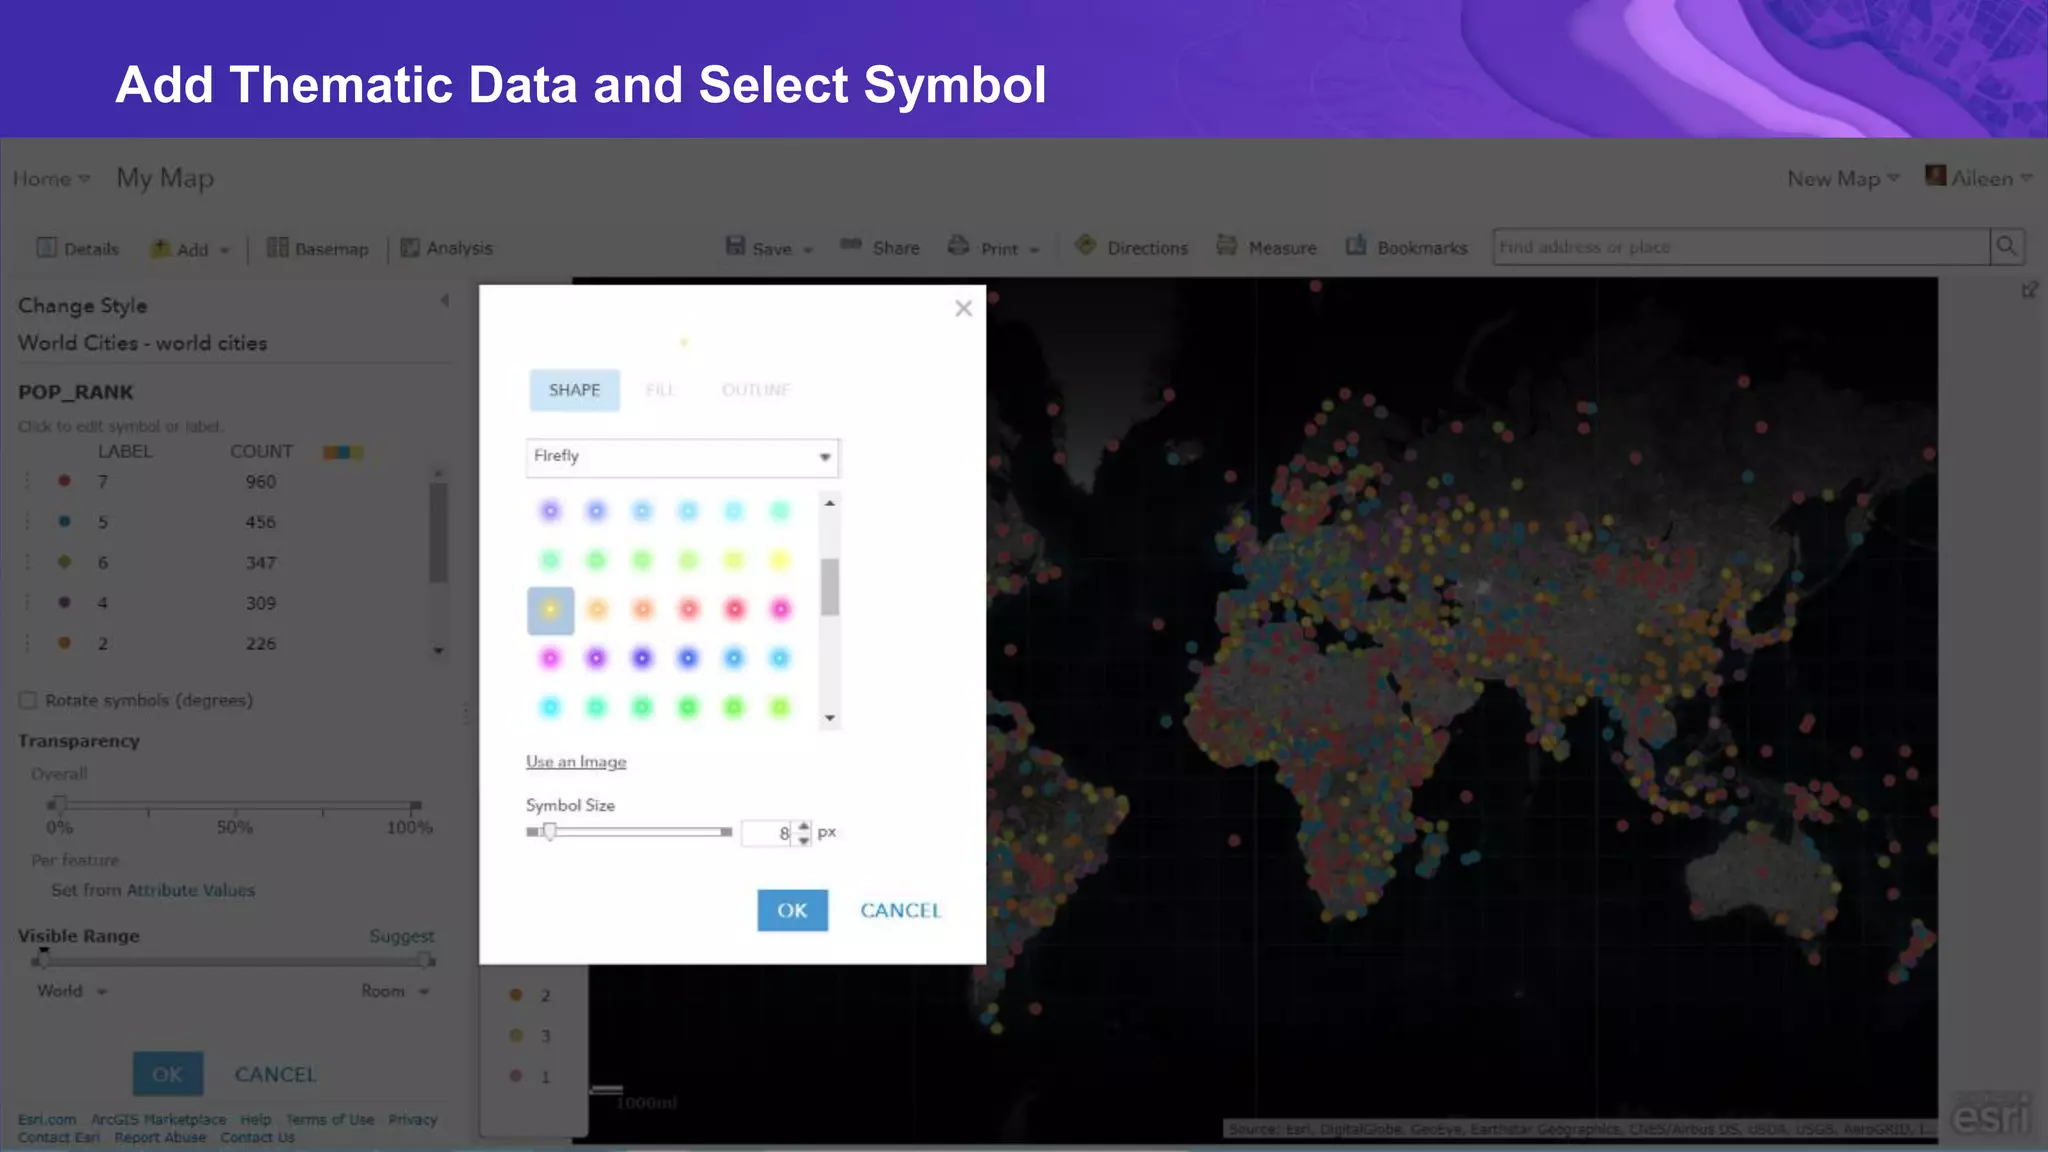Select the pale yellow symbol ending second row
2048x1152 pixels.
tap(780, 560)
